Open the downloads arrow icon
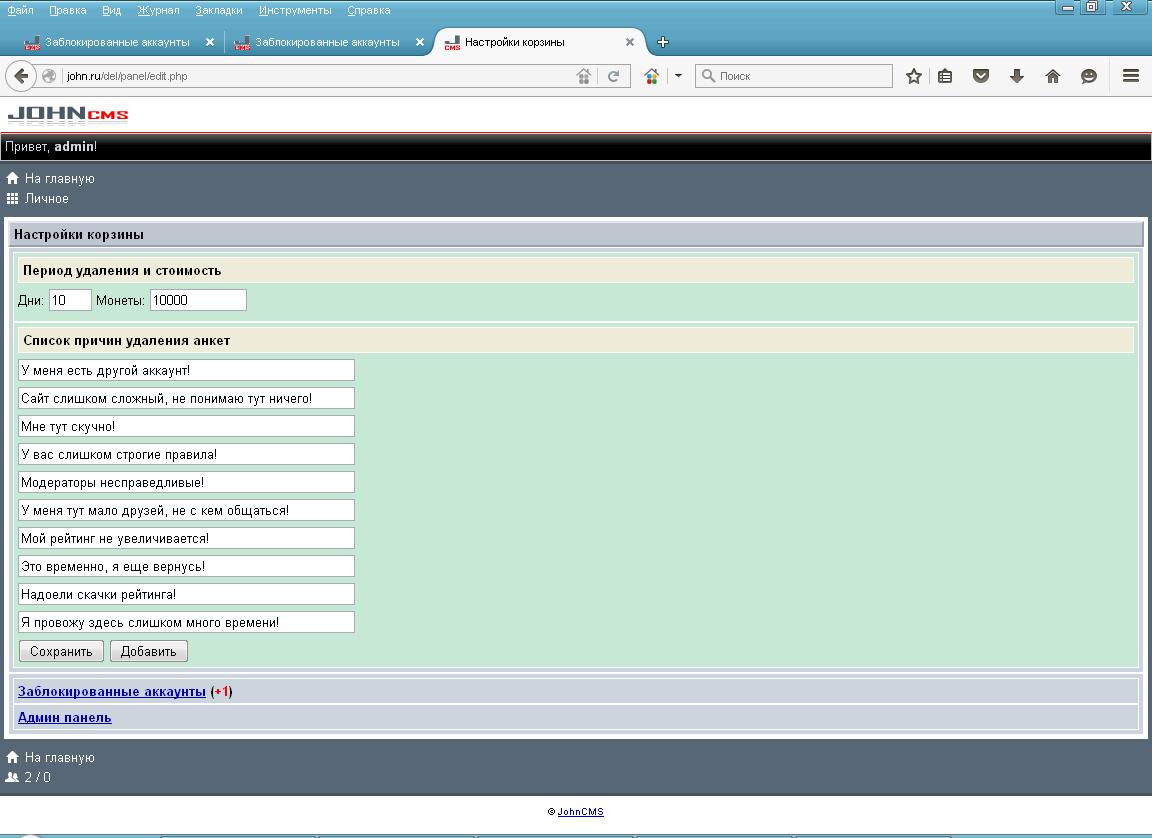 1017,76
